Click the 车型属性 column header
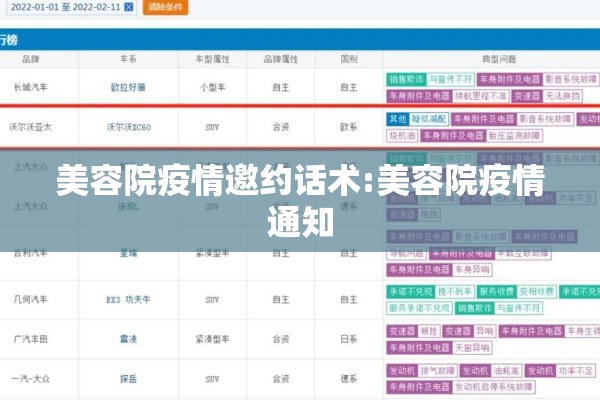Screen dimensions: 600x400 212,59
